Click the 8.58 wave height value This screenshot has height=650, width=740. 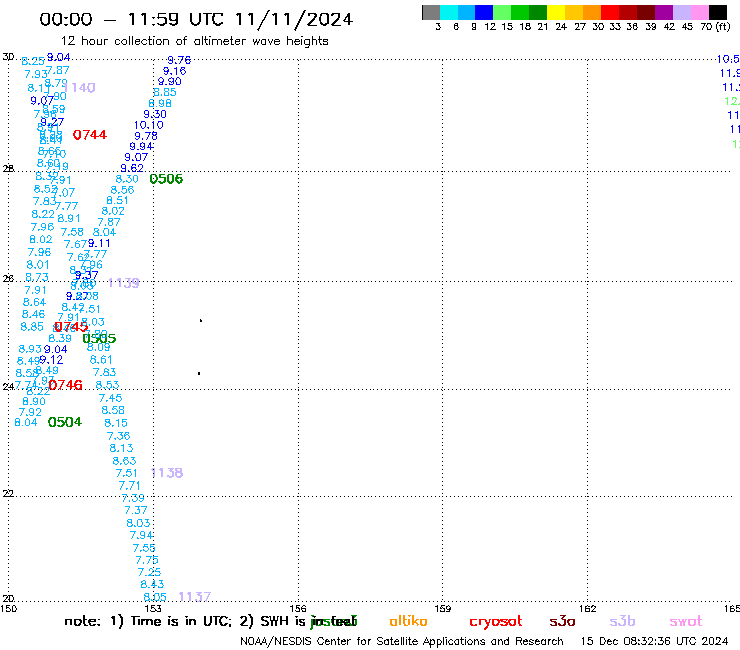(113, 410)
